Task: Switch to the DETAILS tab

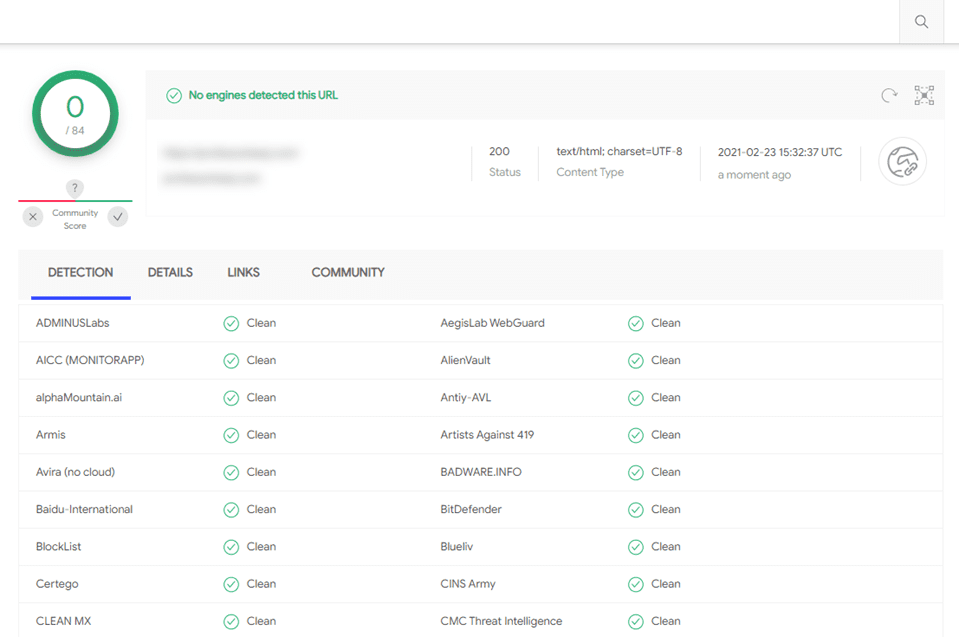Action: click(x=169, y=272)
